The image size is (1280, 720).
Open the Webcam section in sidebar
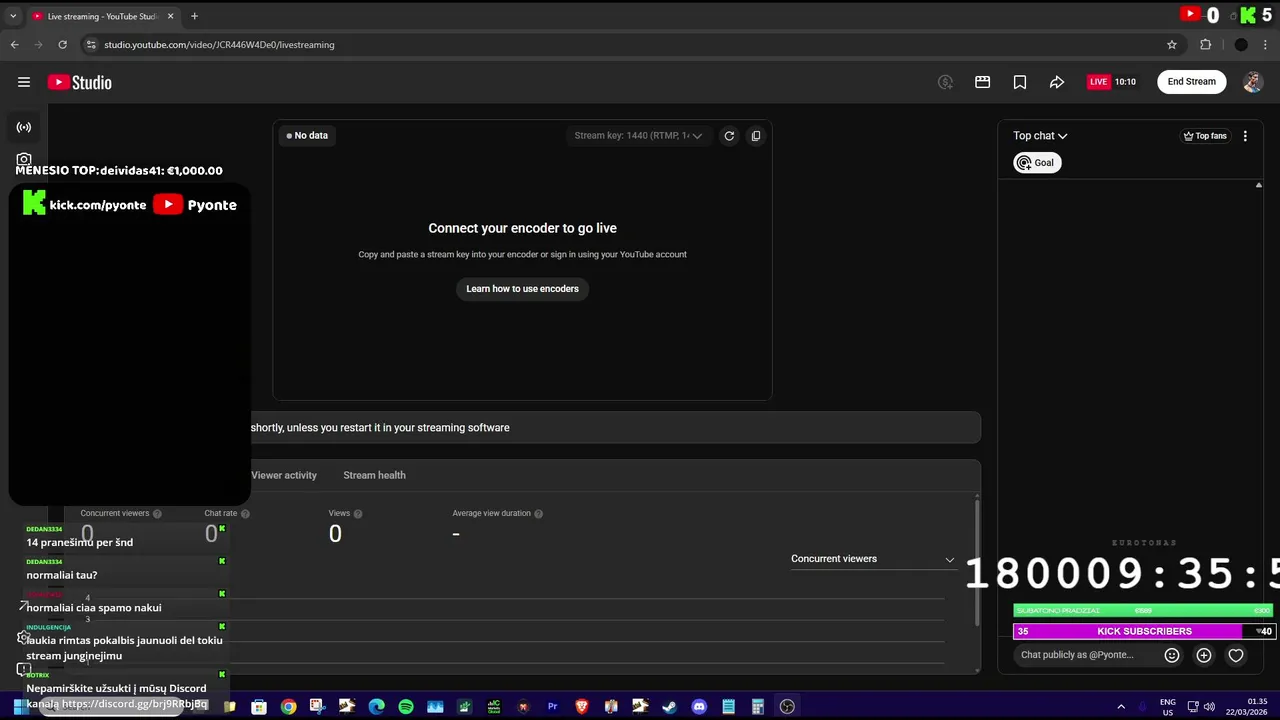(x=24, y=159)
